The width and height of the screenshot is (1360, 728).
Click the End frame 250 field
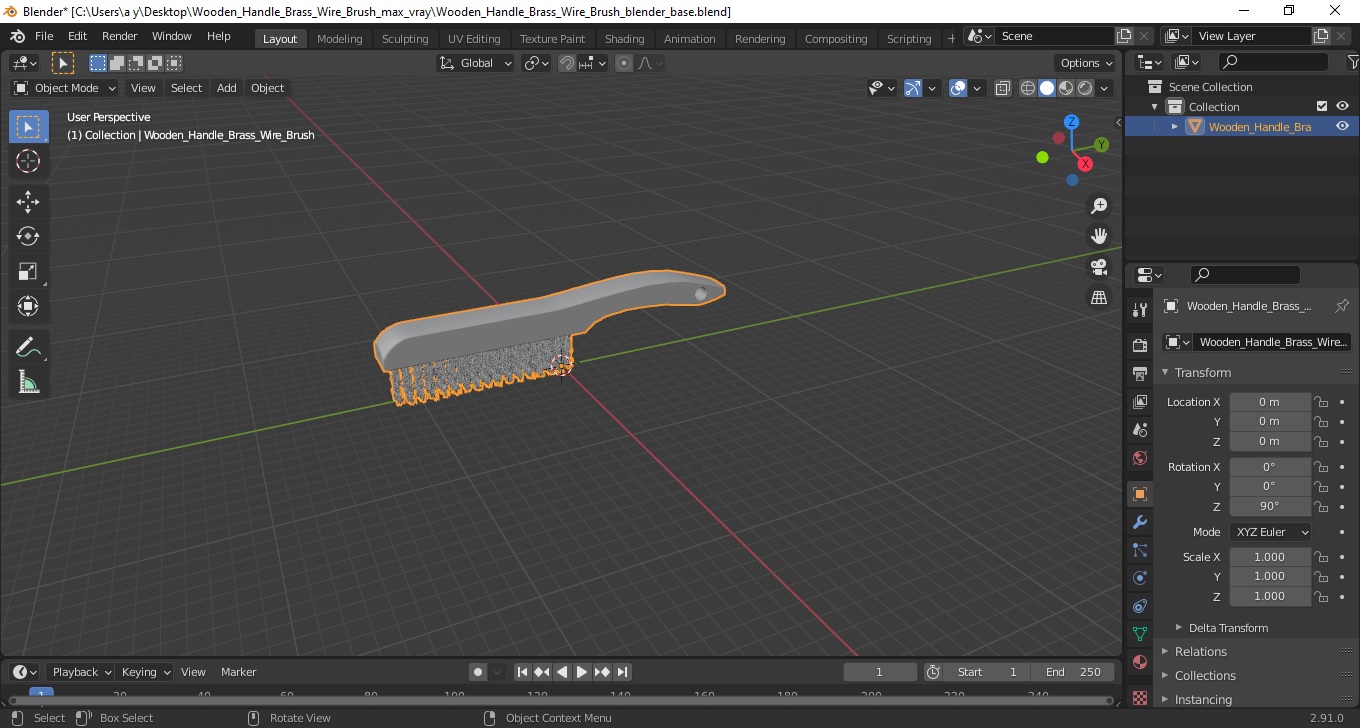[x=1074, y=672]
